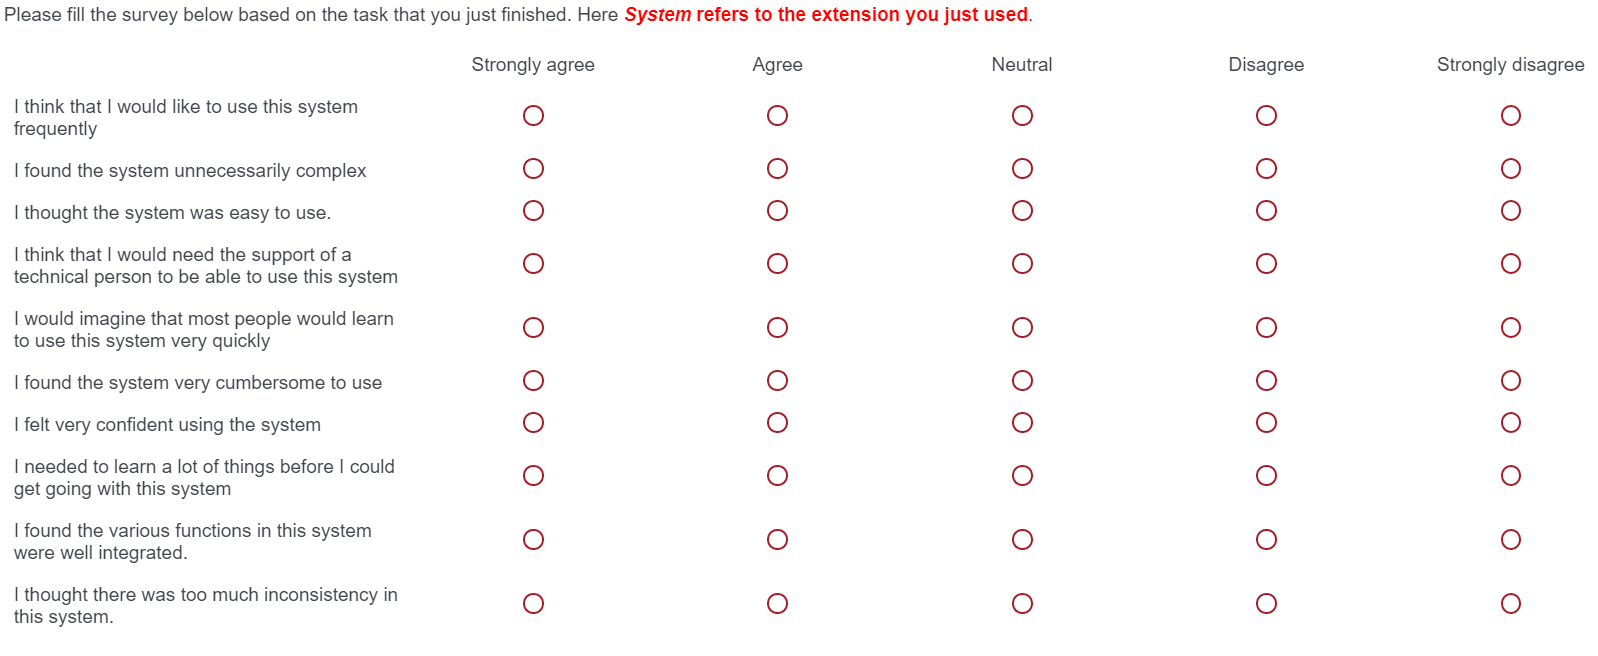Image resolution: width=1598 pixels, height=656 pixels.
Task: Mark Disagree for functions well integrated
Action: (x=1266, y=540)
